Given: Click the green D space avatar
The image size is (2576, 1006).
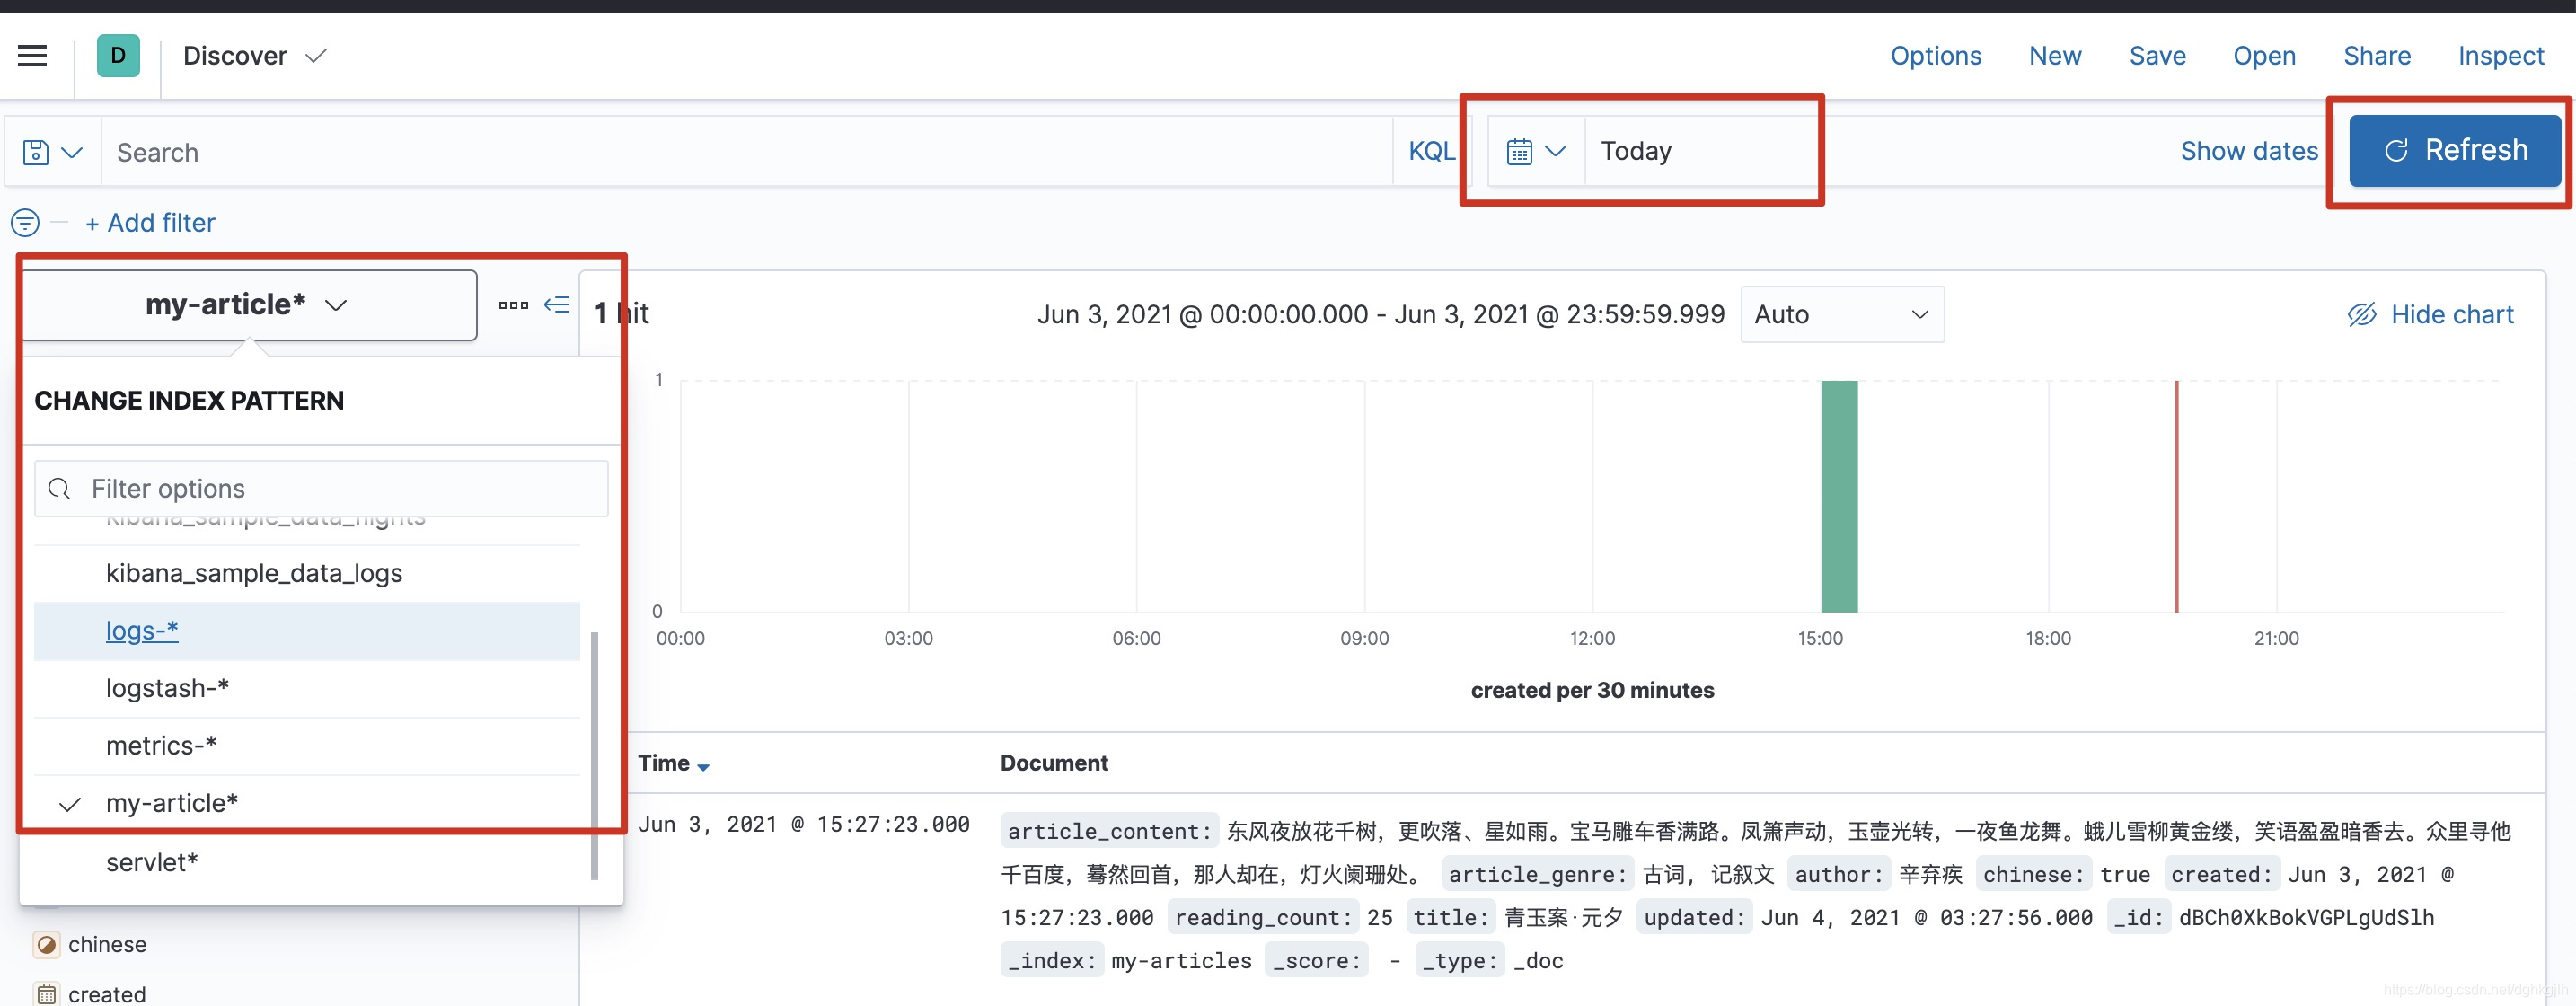Looking at the screenshot, I should (x=118, y=56).
